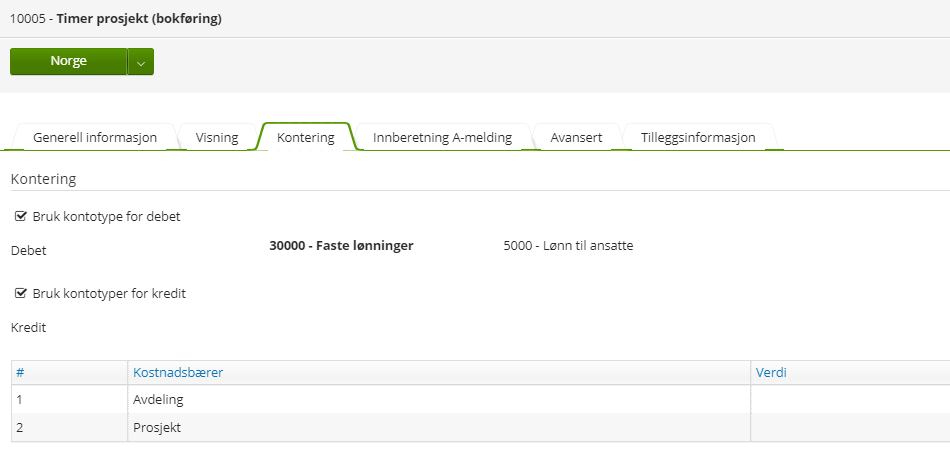Open the Avansert tab
The width and height of the screenshot is (950, 451).
pyautogui.click(x=576, y=138)
